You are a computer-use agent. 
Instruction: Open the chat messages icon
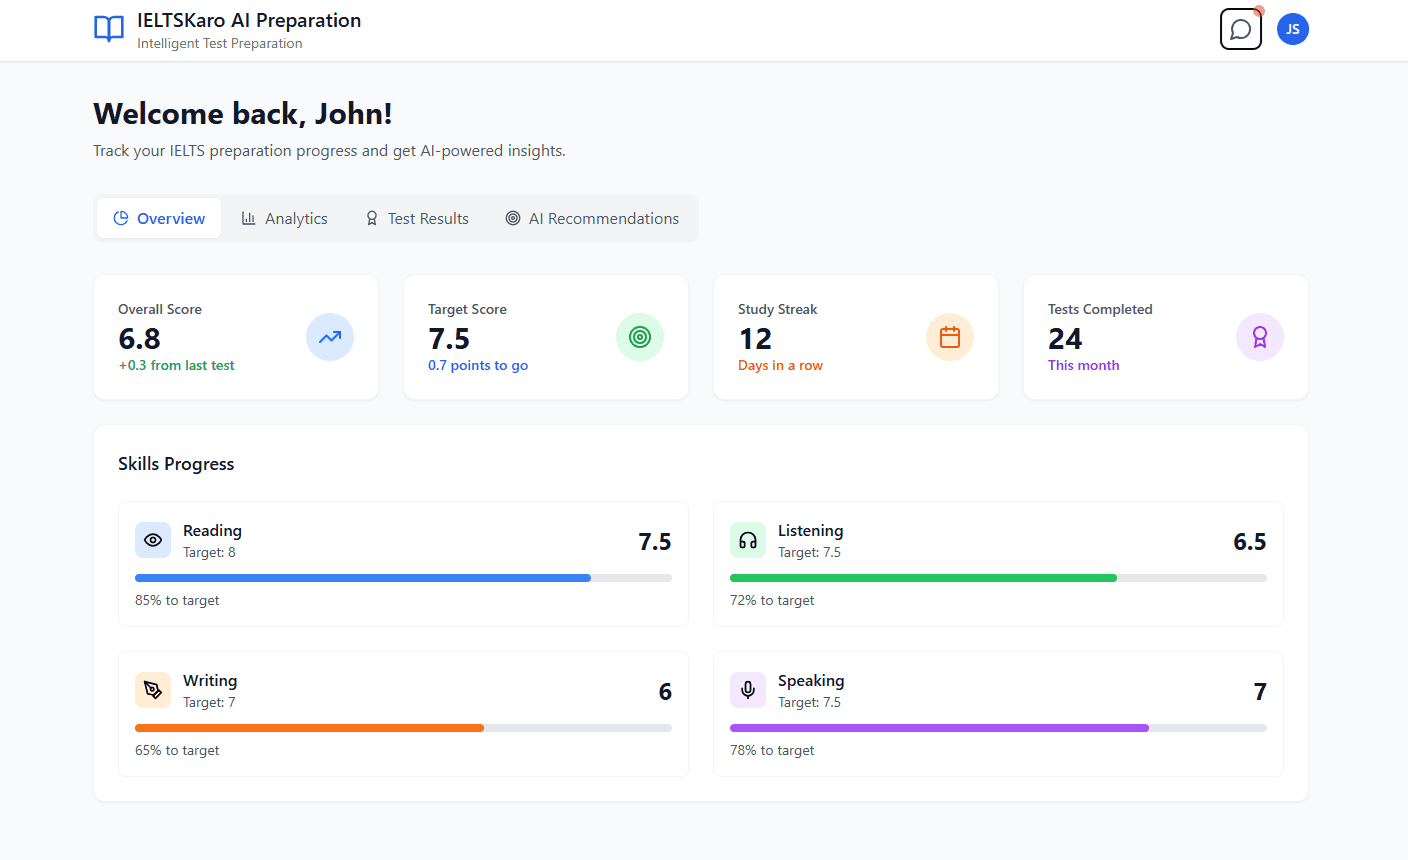(x=1240, y=29)
